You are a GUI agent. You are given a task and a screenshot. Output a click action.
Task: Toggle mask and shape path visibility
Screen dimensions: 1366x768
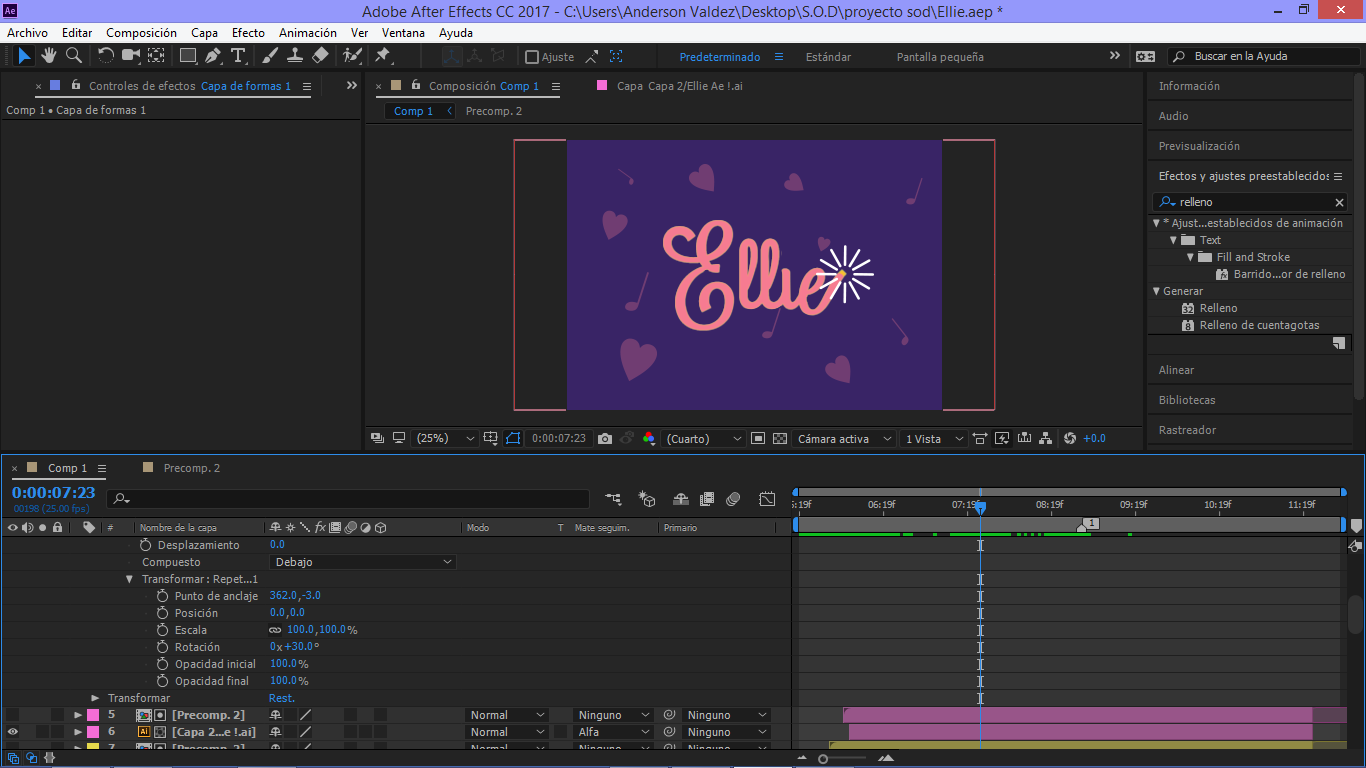513,438
